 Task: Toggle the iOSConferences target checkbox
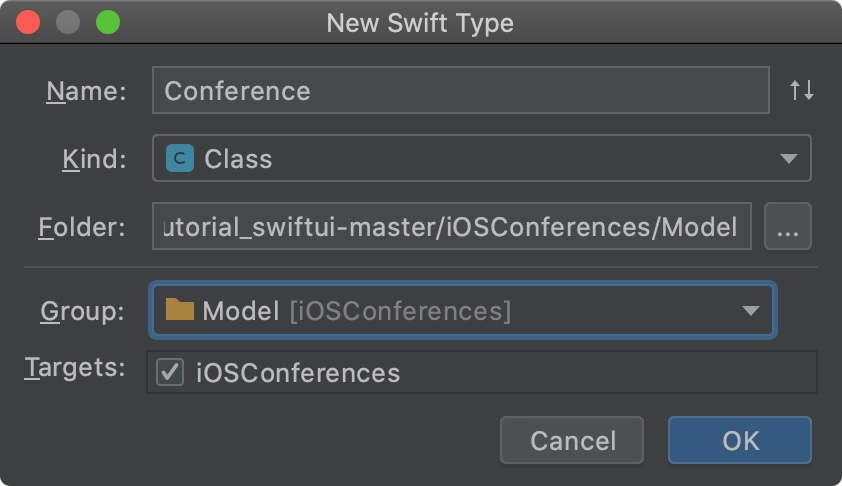[x=170, y=372]
